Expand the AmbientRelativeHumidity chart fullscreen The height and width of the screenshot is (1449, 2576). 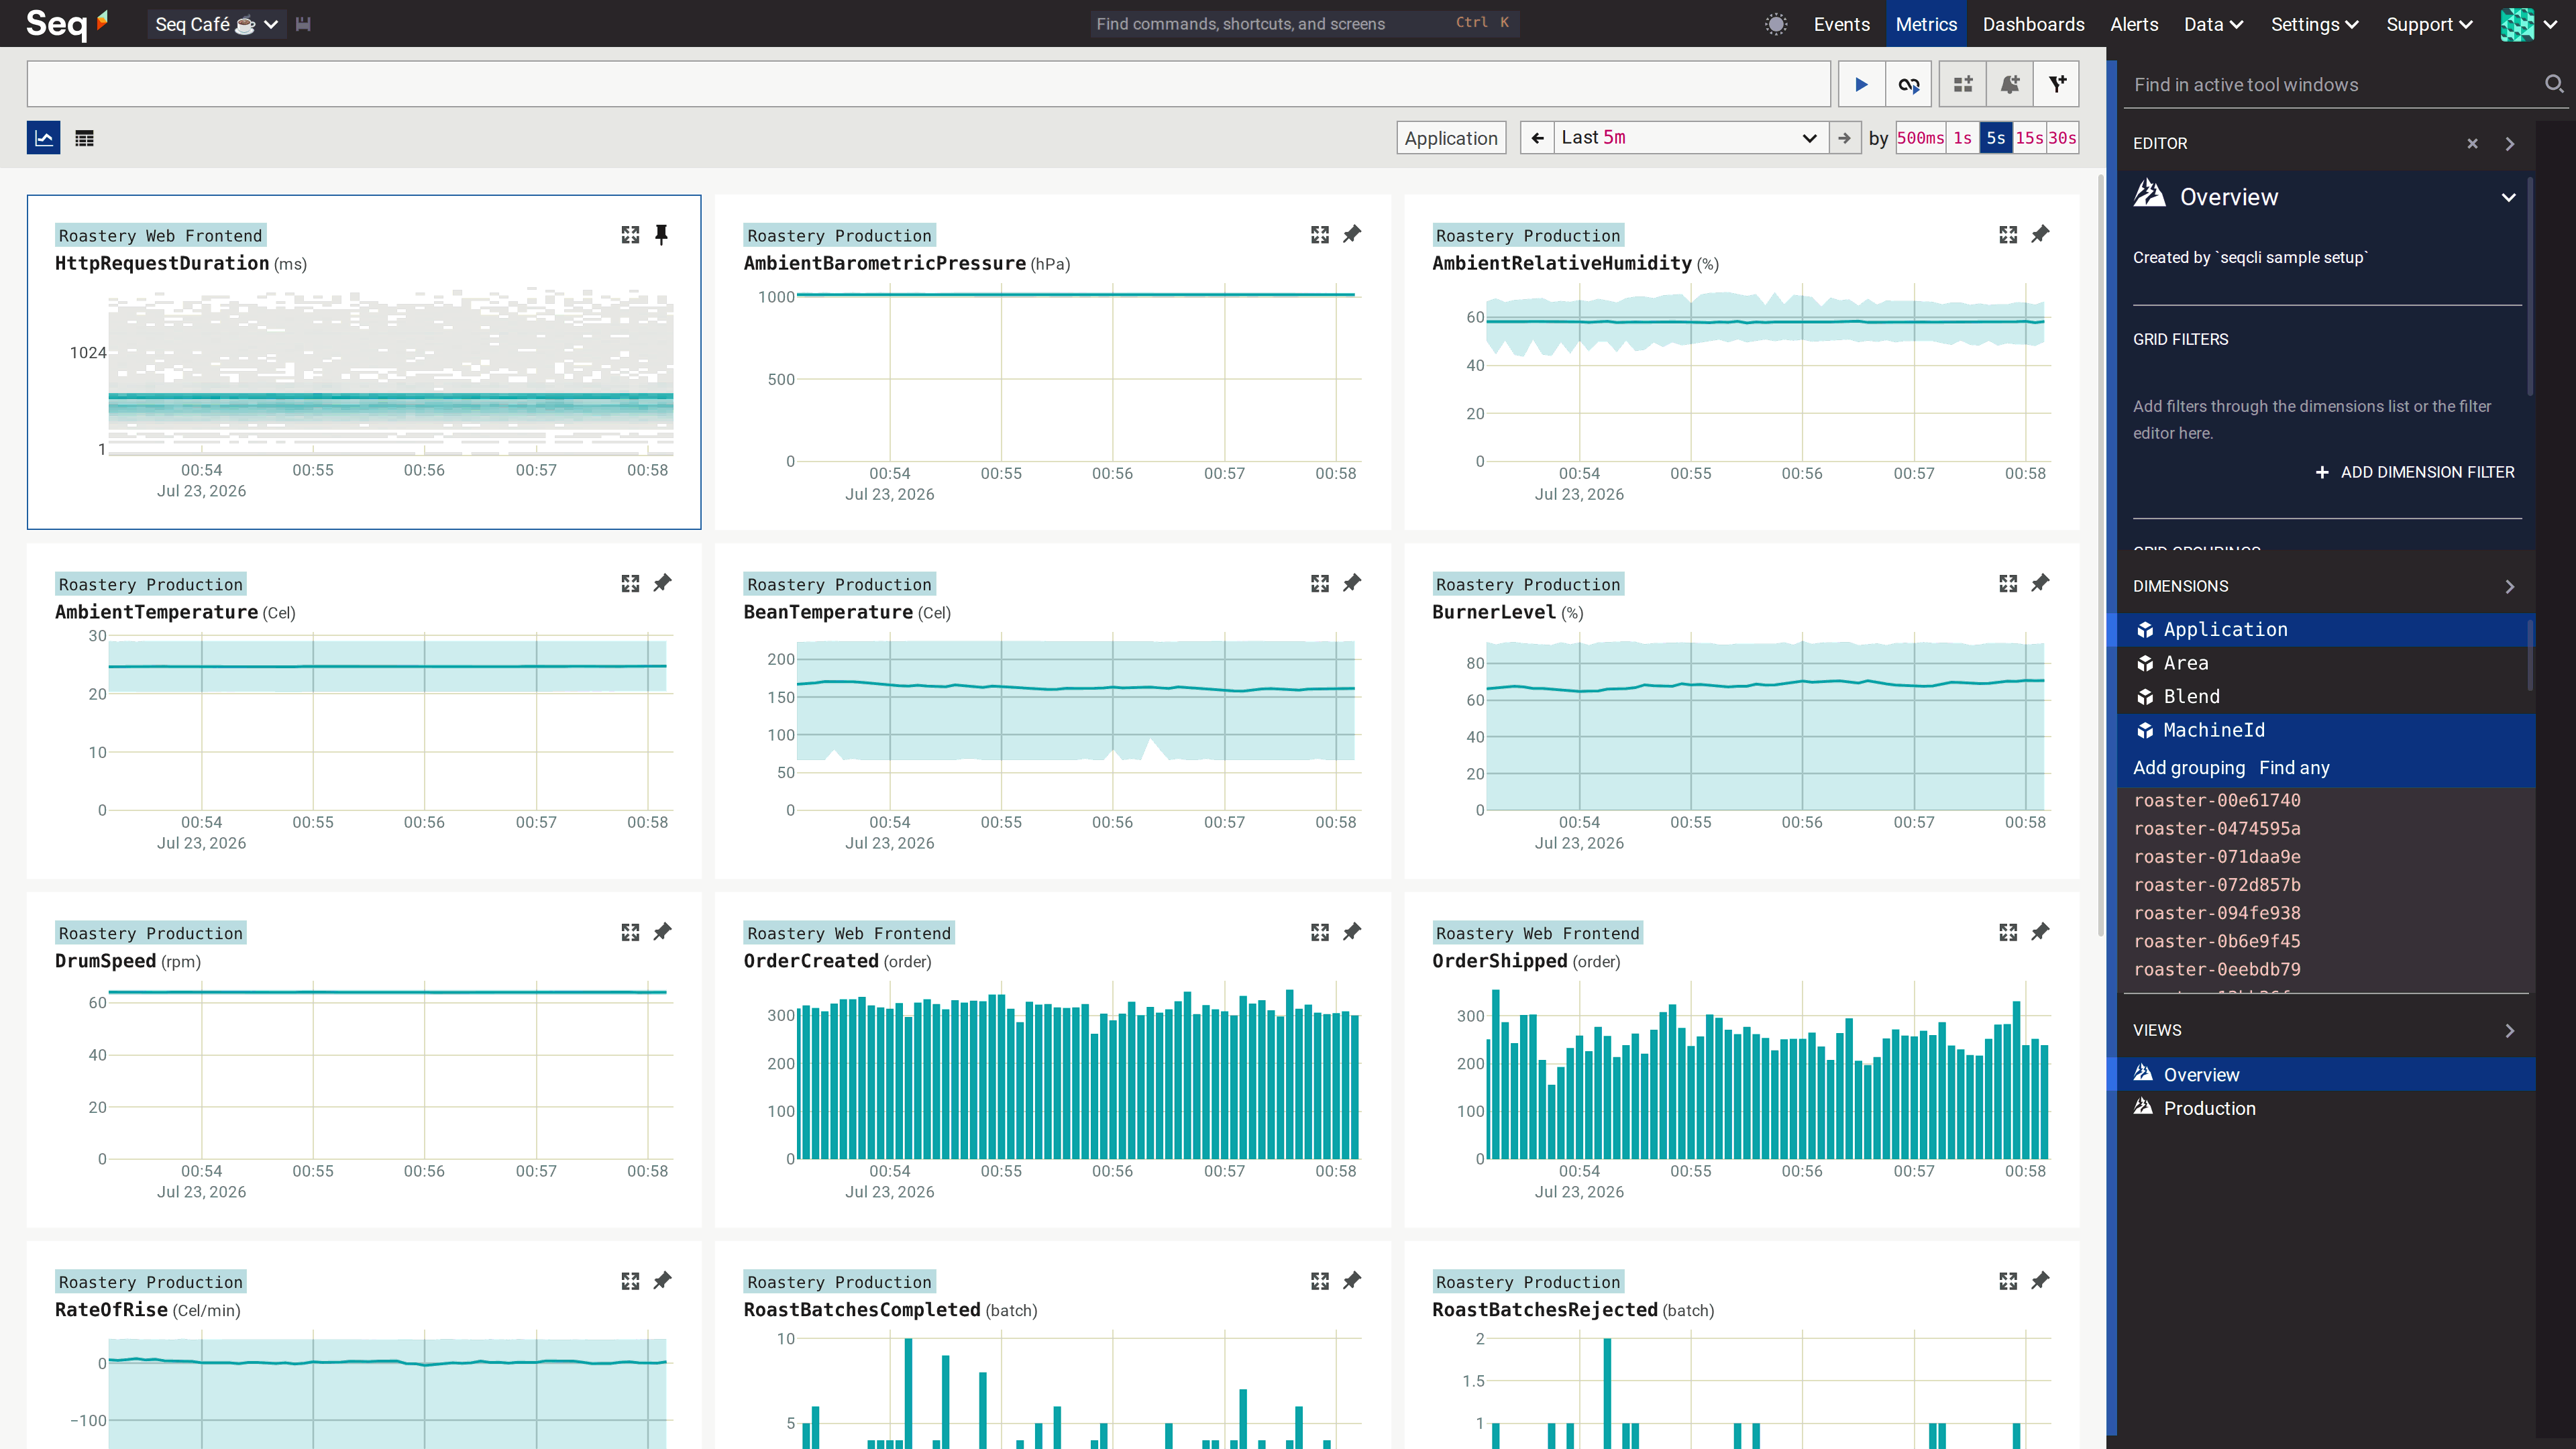pos(2008,234)
